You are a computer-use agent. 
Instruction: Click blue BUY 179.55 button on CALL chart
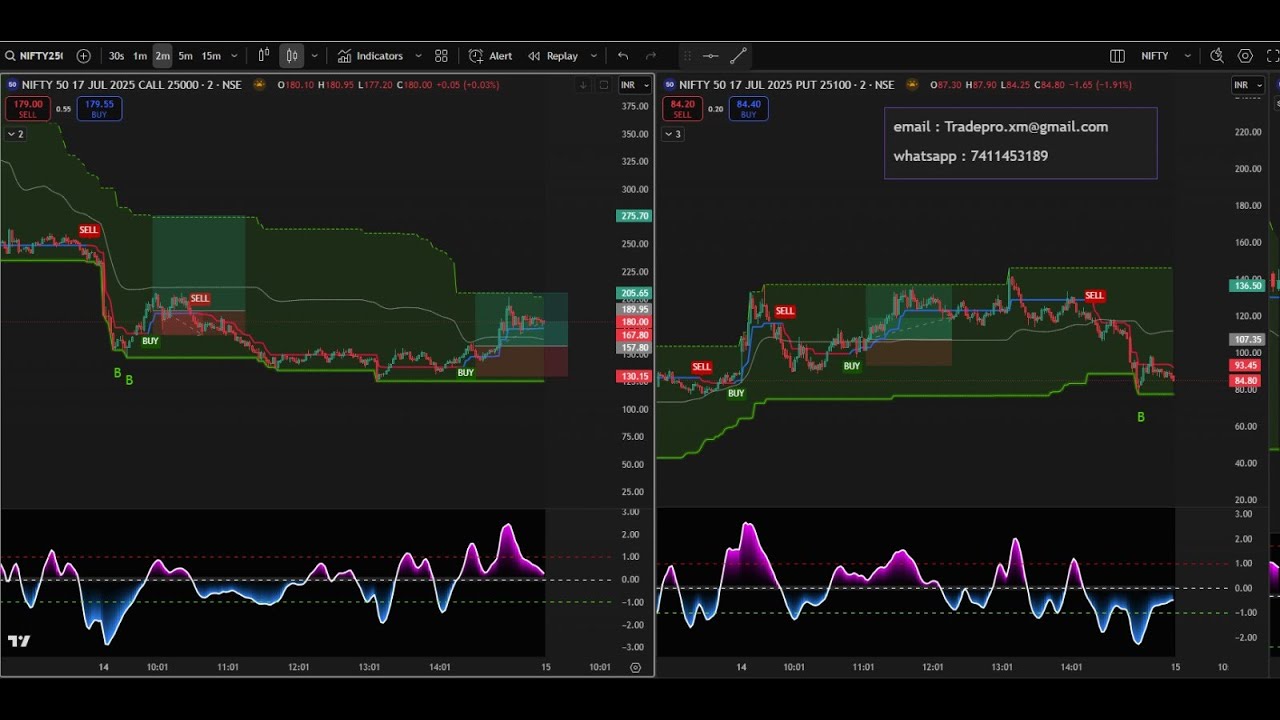point(99,108)
